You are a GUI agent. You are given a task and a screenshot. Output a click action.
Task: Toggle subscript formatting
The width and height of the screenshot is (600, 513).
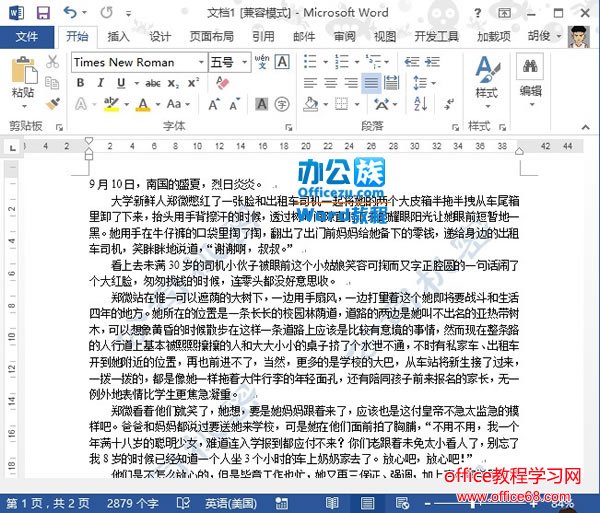[x=173, y=83]
